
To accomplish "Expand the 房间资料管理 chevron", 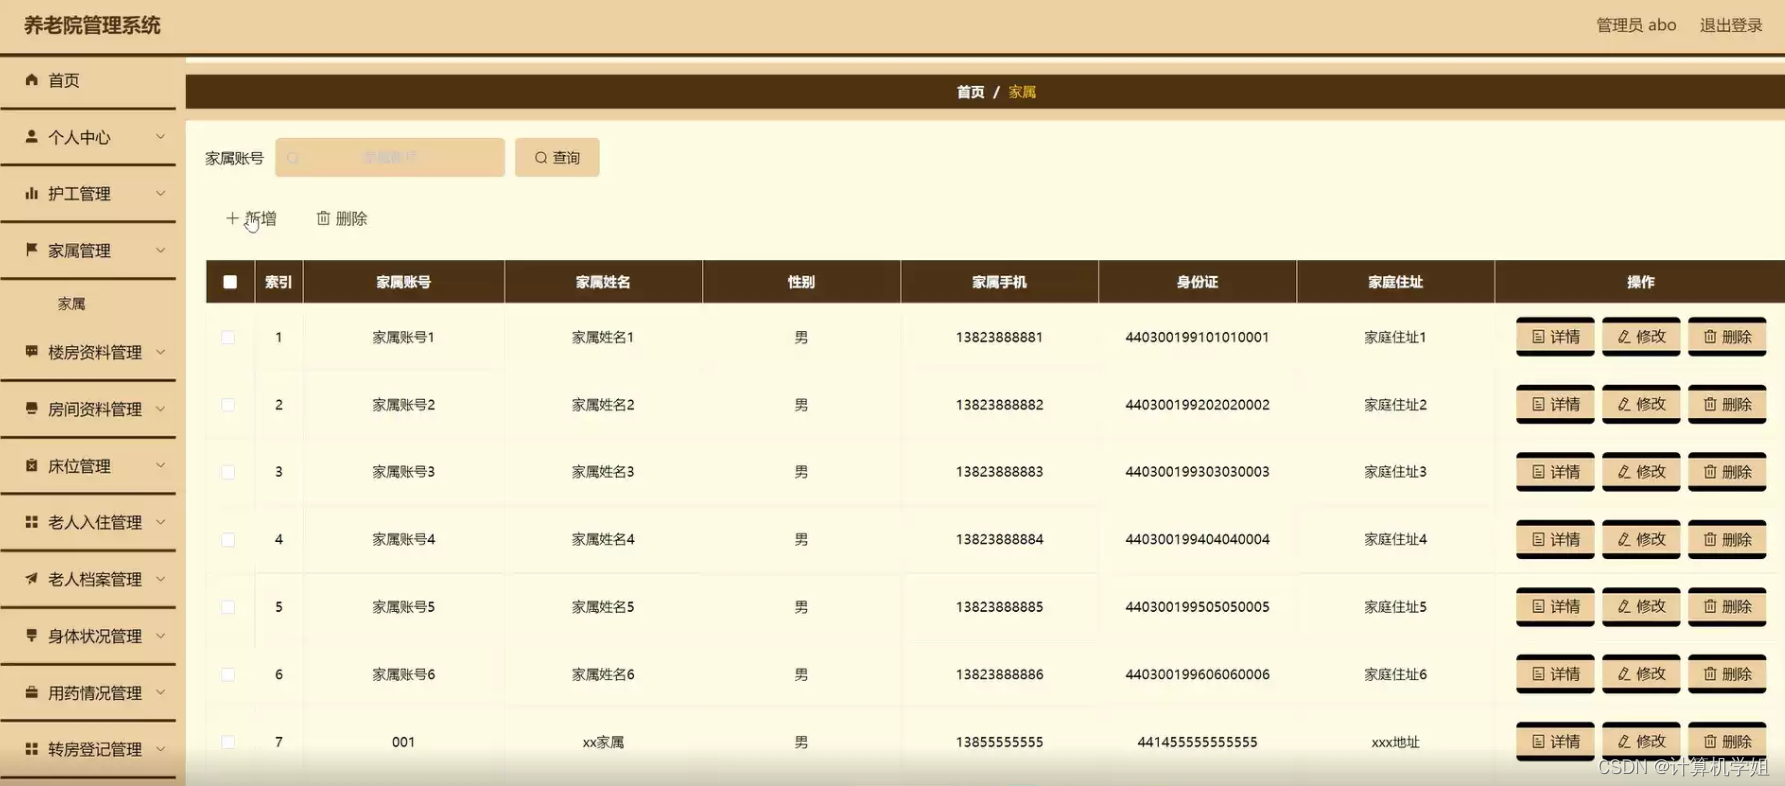I will pyautogui.click(x=160, y=409).
